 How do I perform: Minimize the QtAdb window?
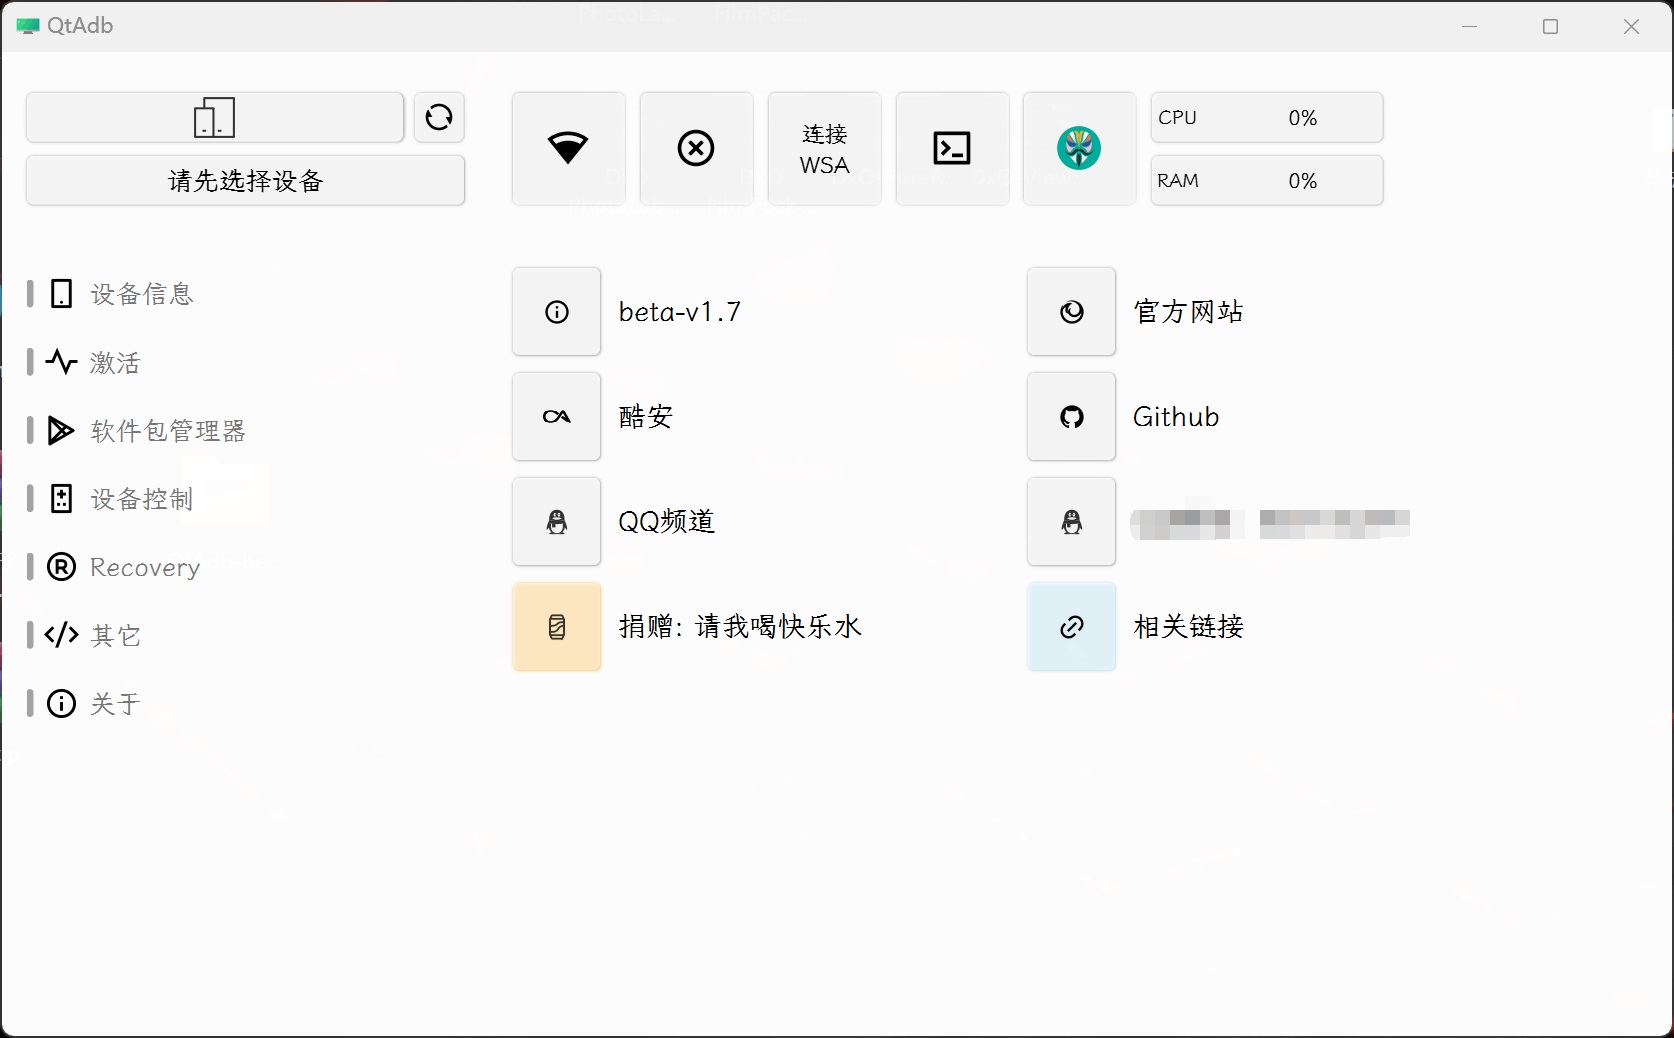(x=1470, y=27)
